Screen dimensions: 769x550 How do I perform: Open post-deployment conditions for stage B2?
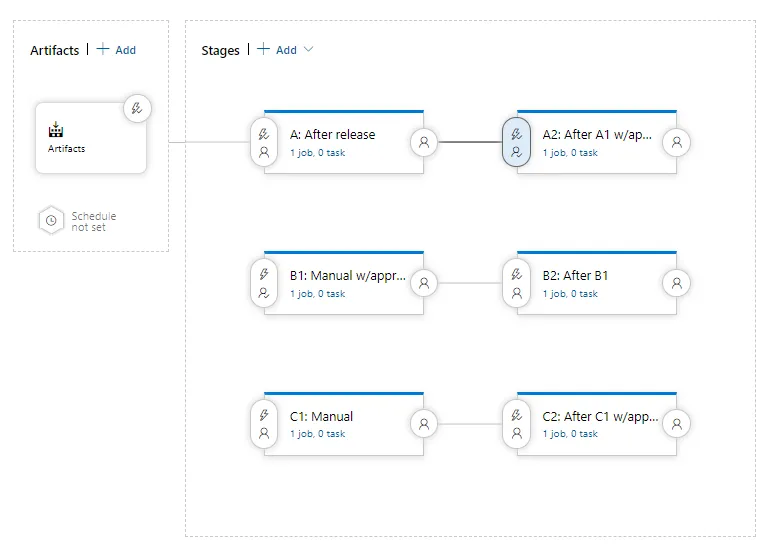point(677,284)
